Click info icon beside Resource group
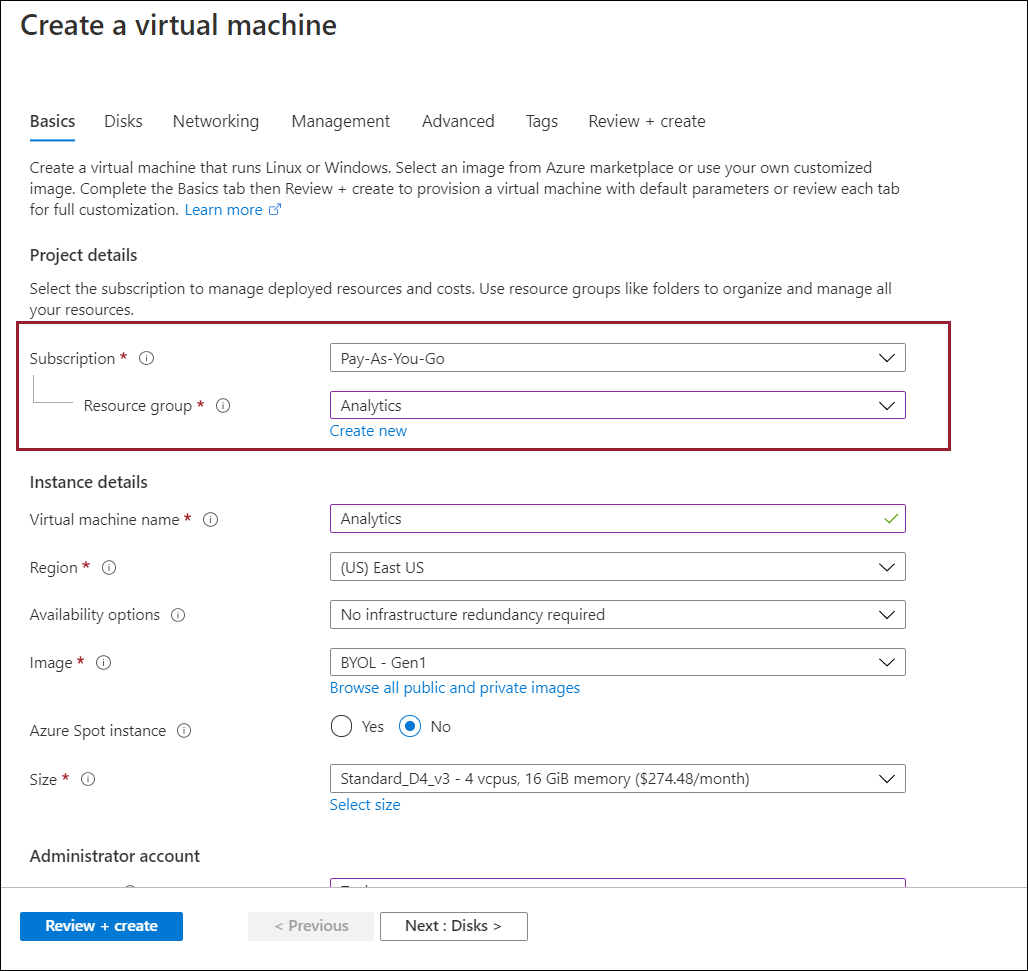Viewport: 1028px width, 971px height. pos(223,406)
